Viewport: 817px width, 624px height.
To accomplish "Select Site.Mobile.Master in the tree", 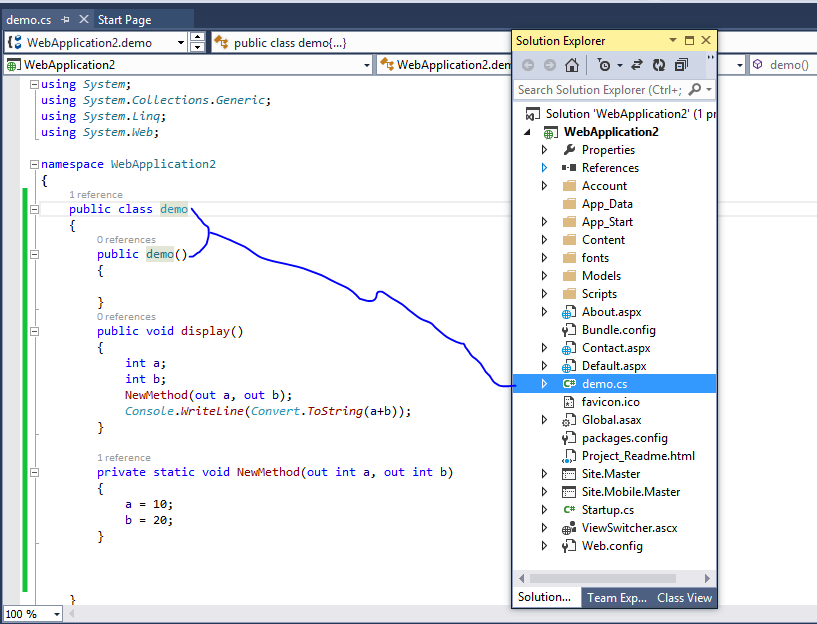I will [614, 492].
